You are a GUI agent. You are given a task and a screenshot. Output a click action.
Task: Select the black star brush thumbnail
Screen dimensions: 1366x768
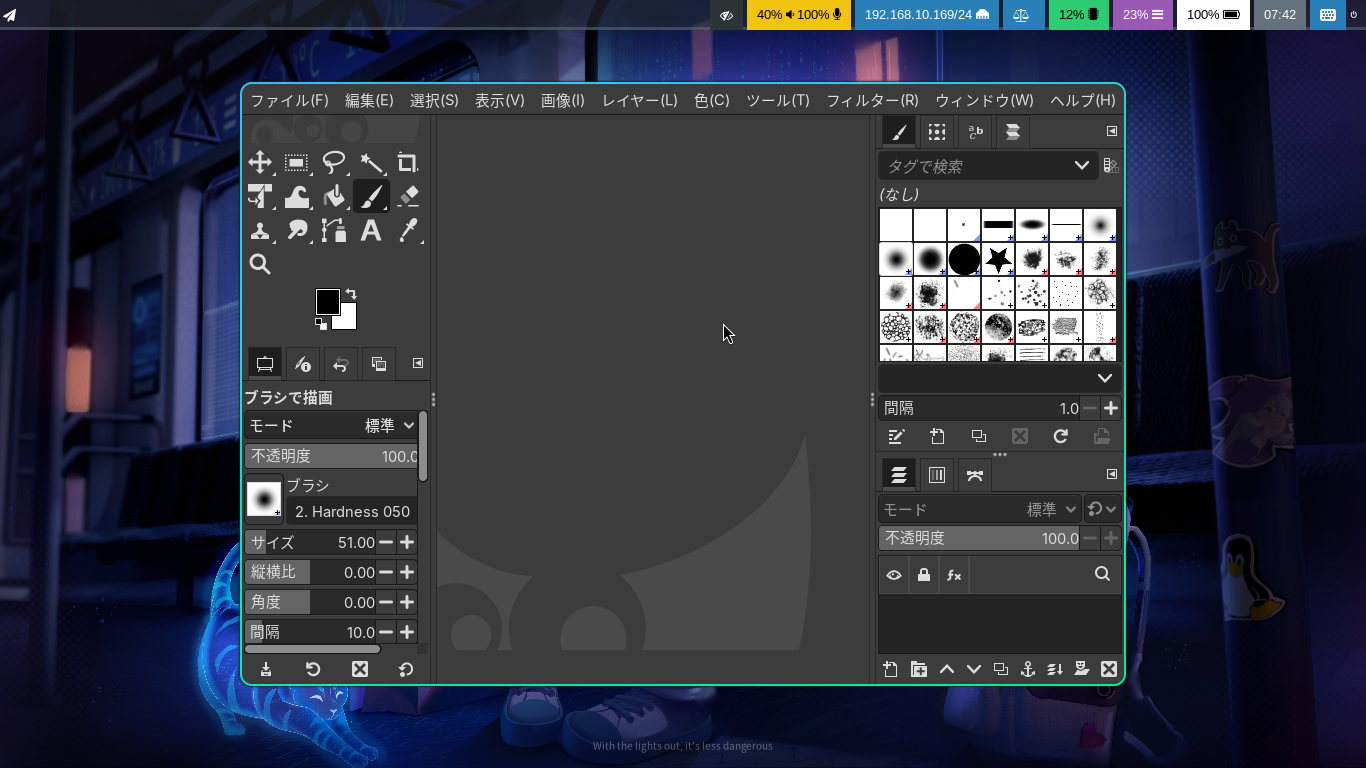coord(998,260)
